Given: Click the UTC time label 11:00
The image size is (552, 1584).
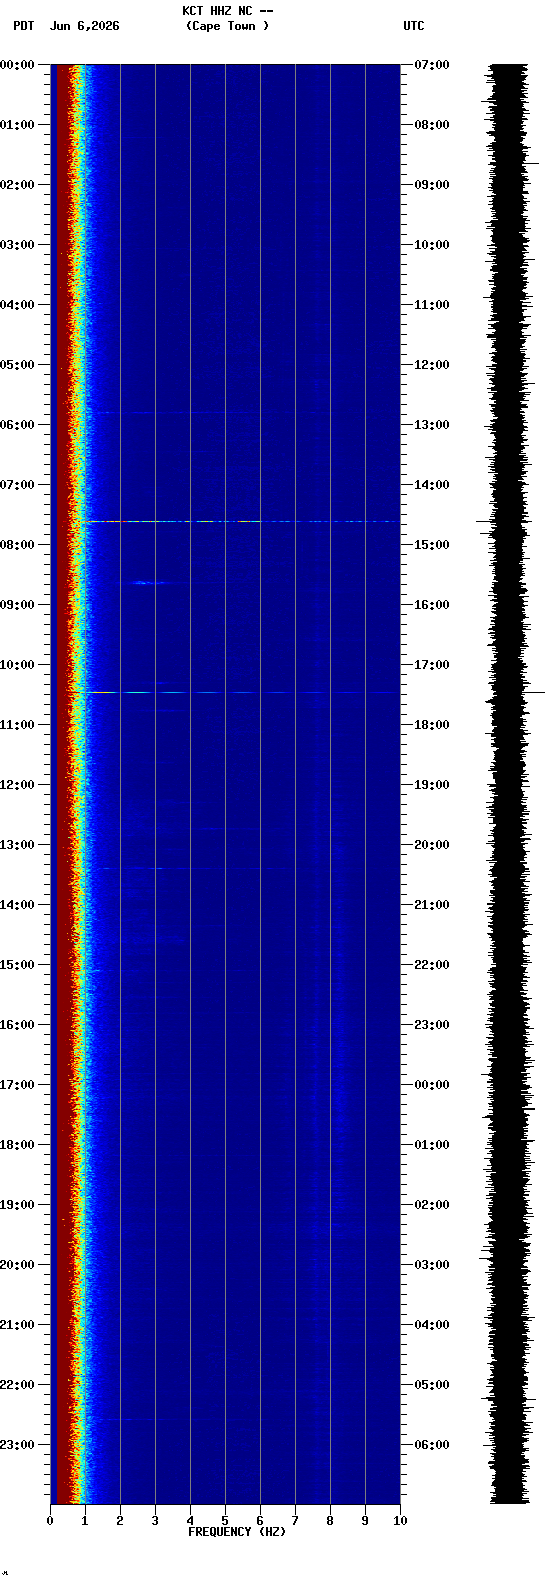Looking at the screenshot, I should tap(432, 305).
